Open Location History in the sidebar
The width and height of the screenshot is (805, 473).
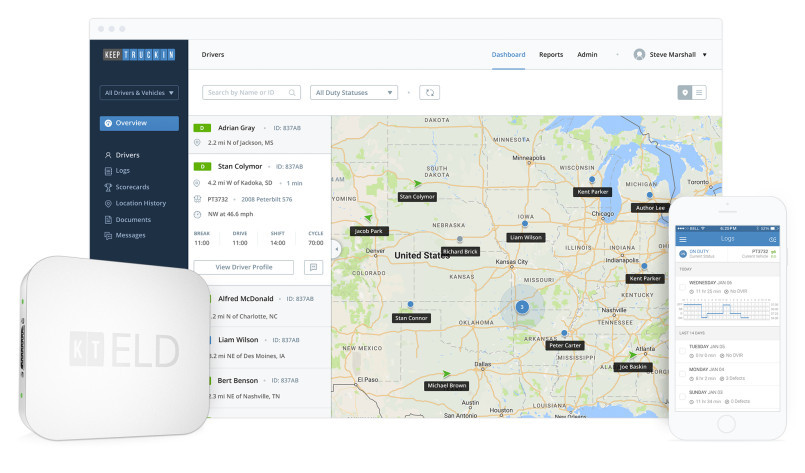click(x=135, y=203)
